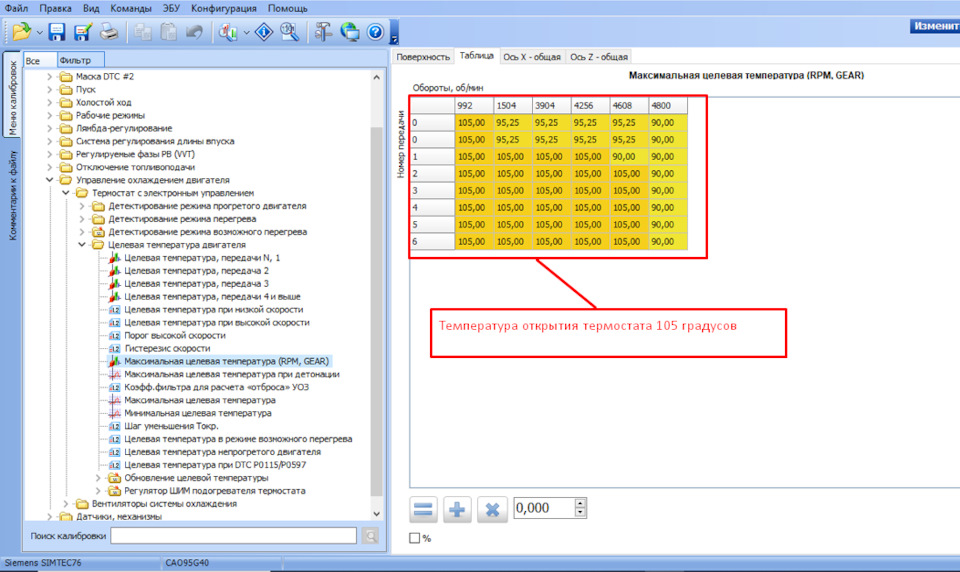Open the hammer tools settings icon
Viewport: 960px width, 572px height.
pyautogui.click(x=323, y=32)
